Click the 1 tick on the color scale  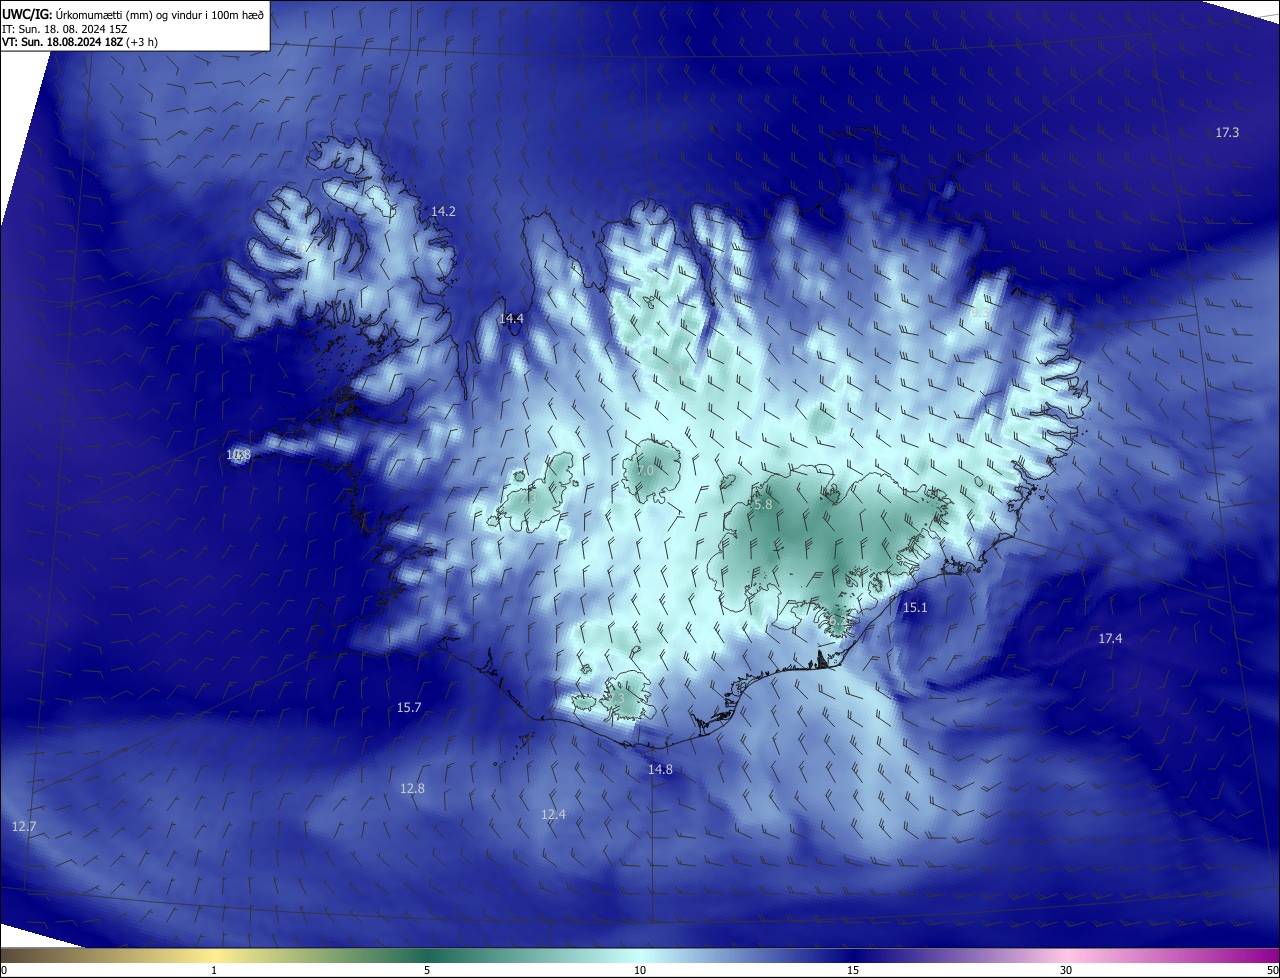click(x=214, y=971)
